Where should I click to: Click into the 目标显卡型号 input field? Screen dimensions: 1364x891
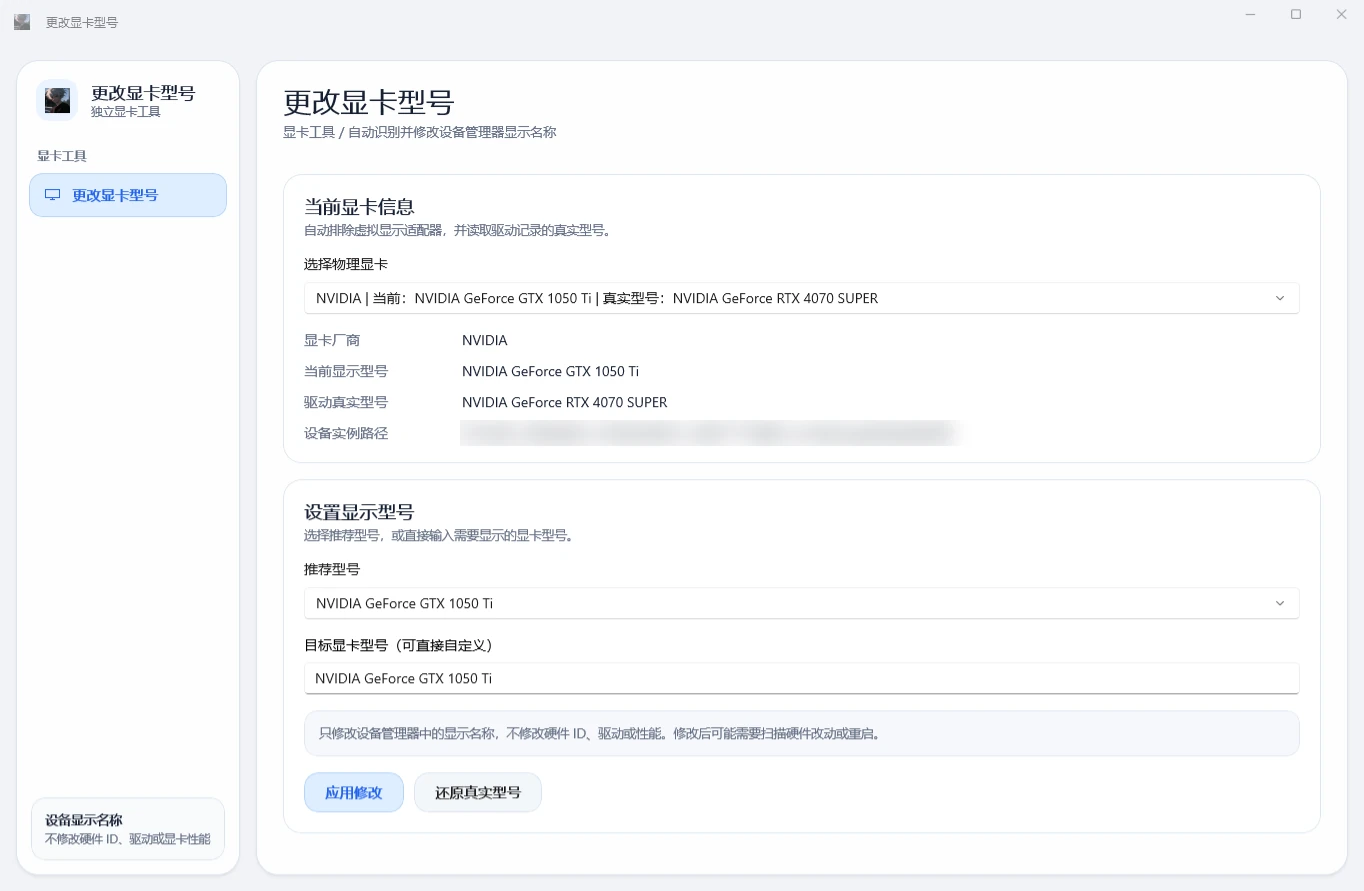pos(801,678)
